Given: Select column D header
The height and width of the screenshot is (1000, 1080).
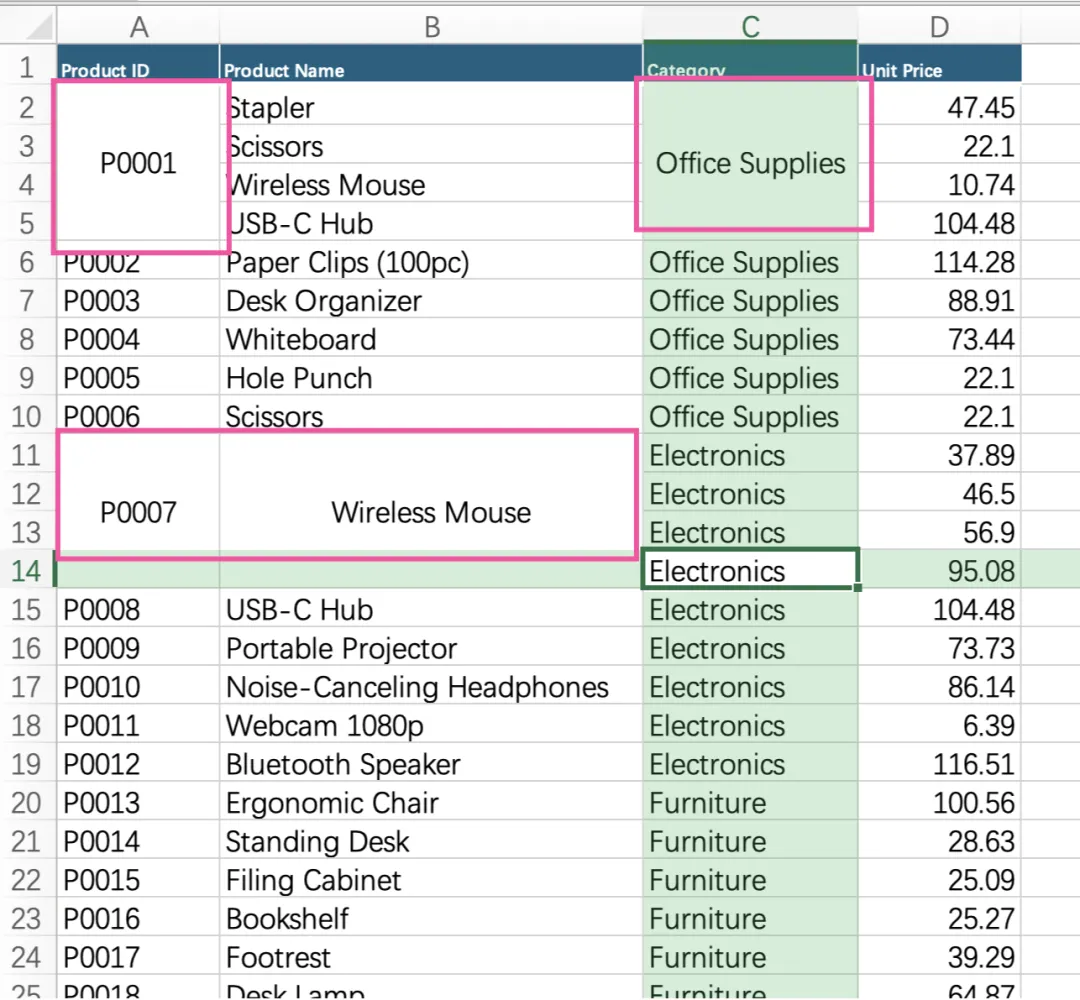Looking at the screenshot, I should pos(939,26).
